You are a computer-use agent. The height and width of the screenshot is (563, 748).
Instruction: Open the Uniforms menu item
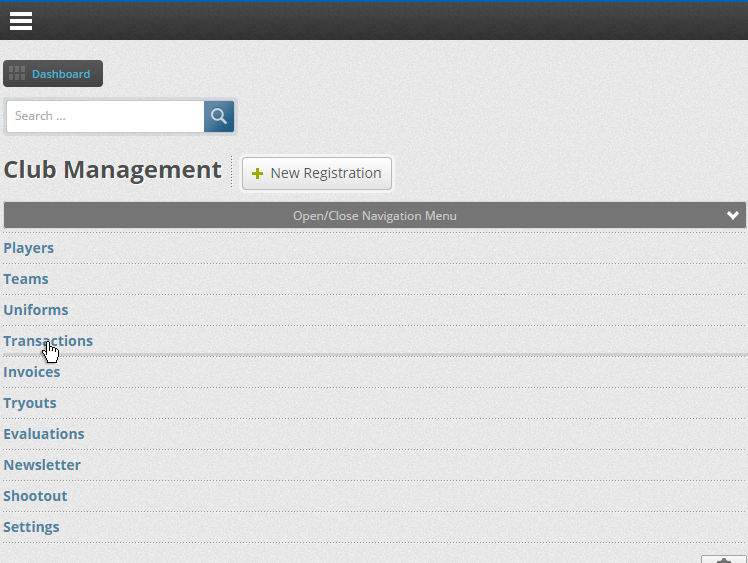[36, 310]
